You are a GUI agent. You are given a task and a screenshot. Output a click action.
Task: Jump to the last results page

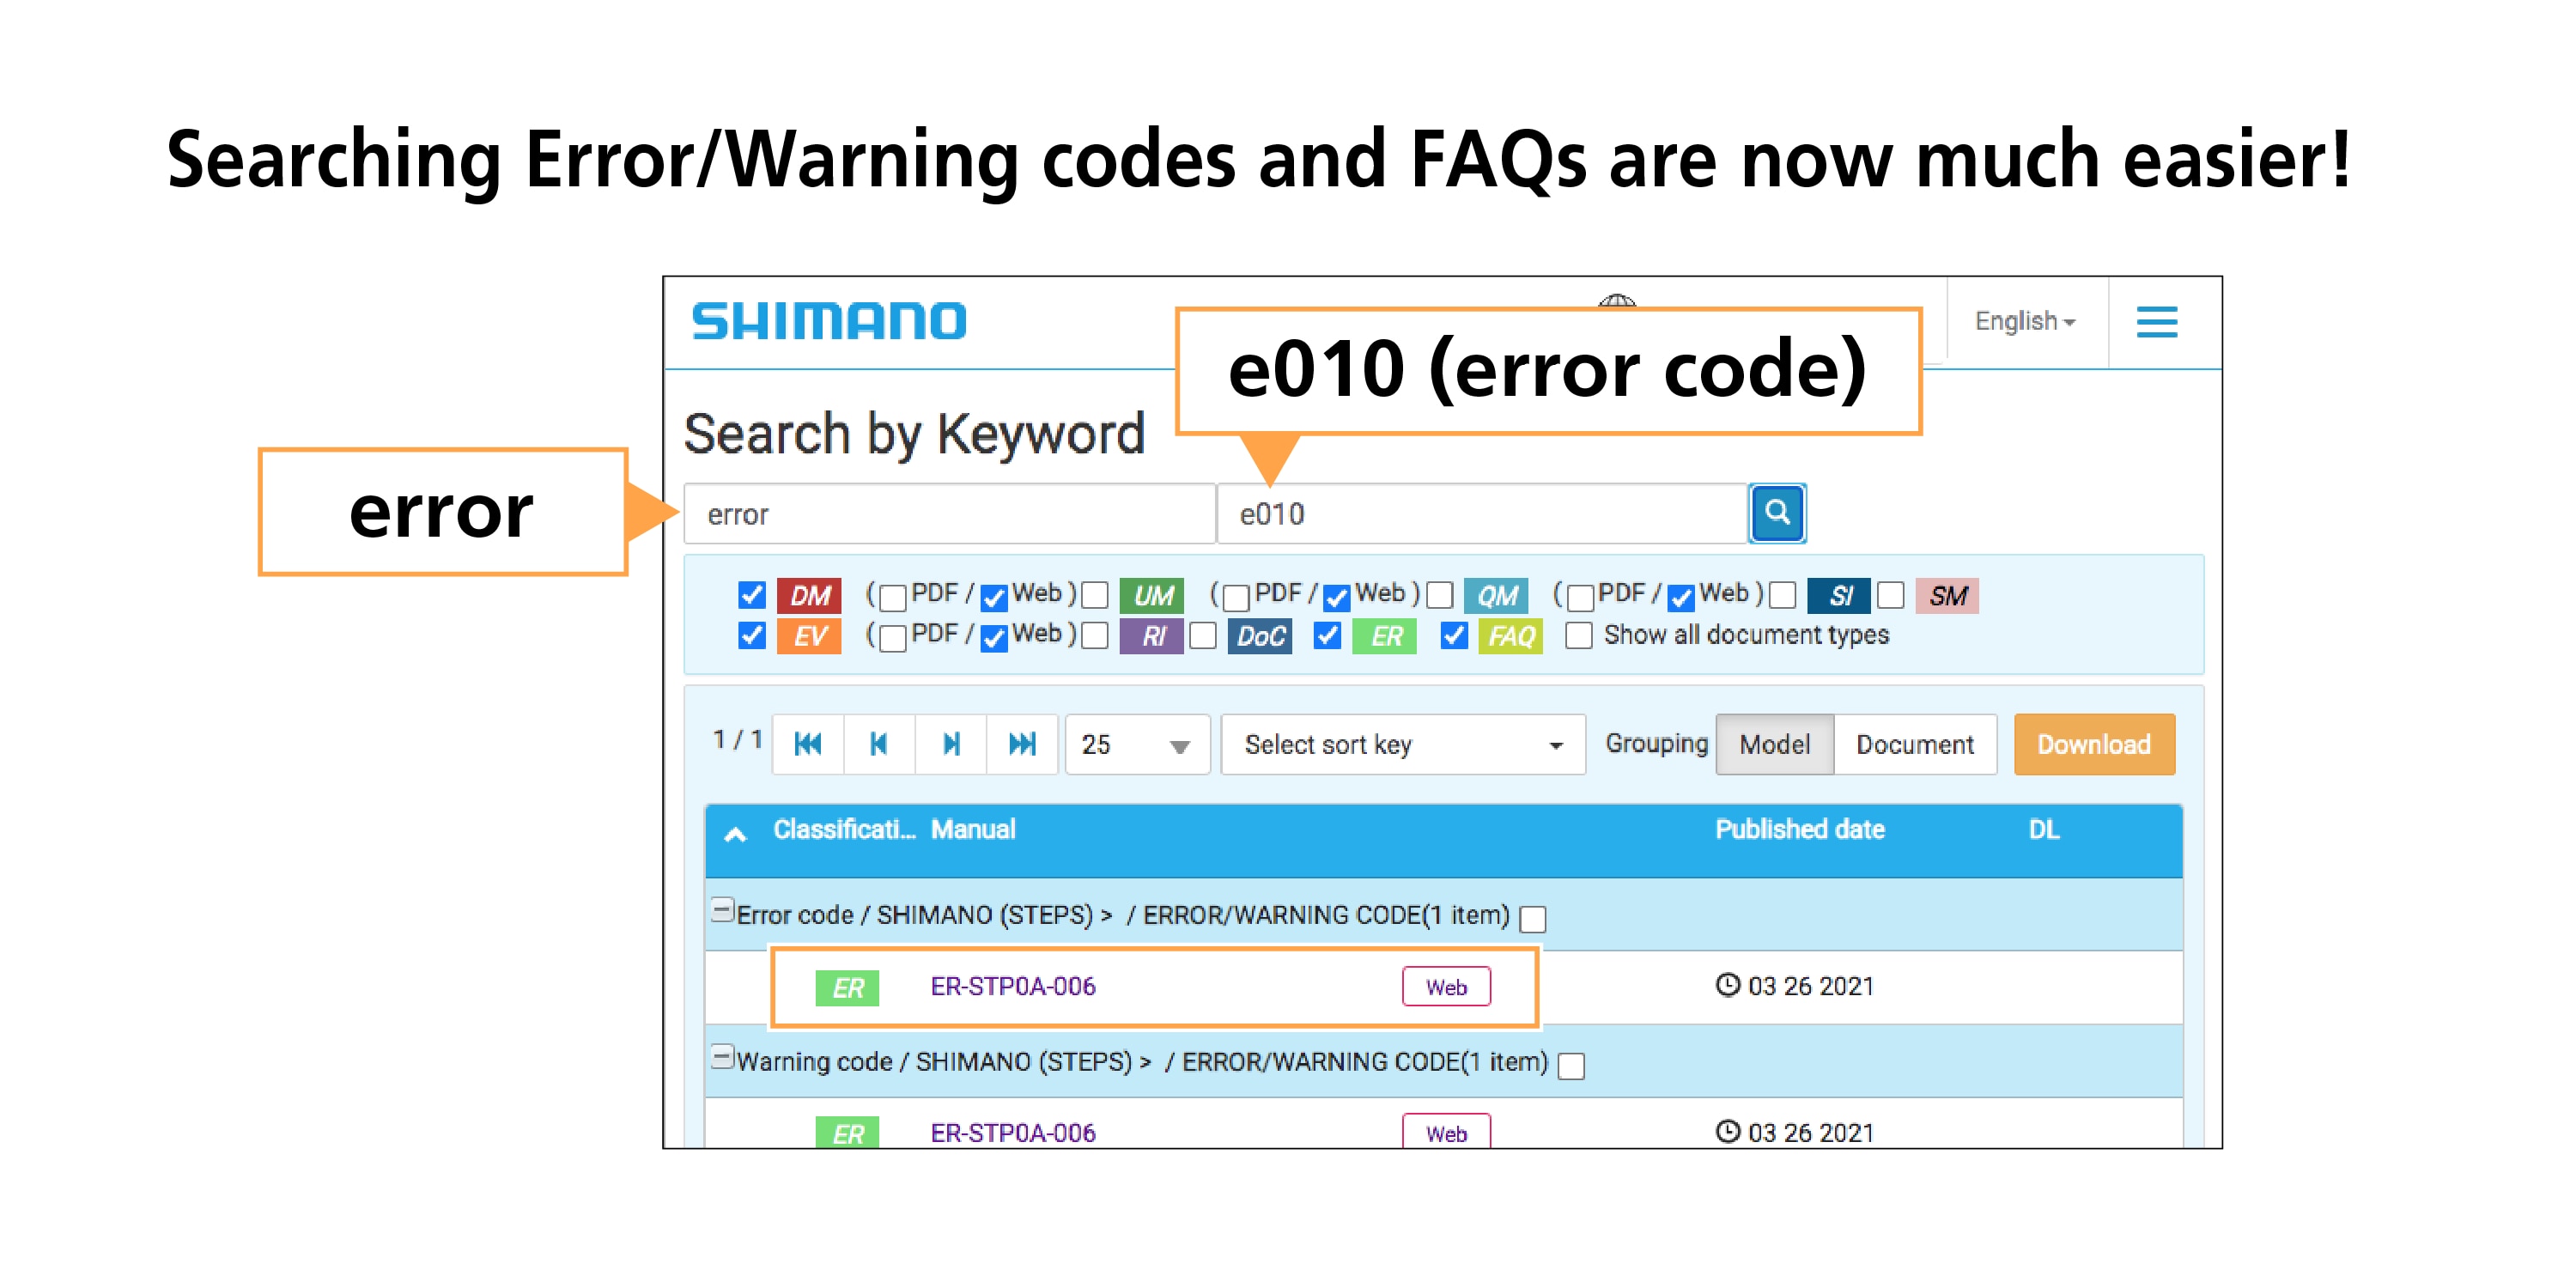click(1022, 744)
